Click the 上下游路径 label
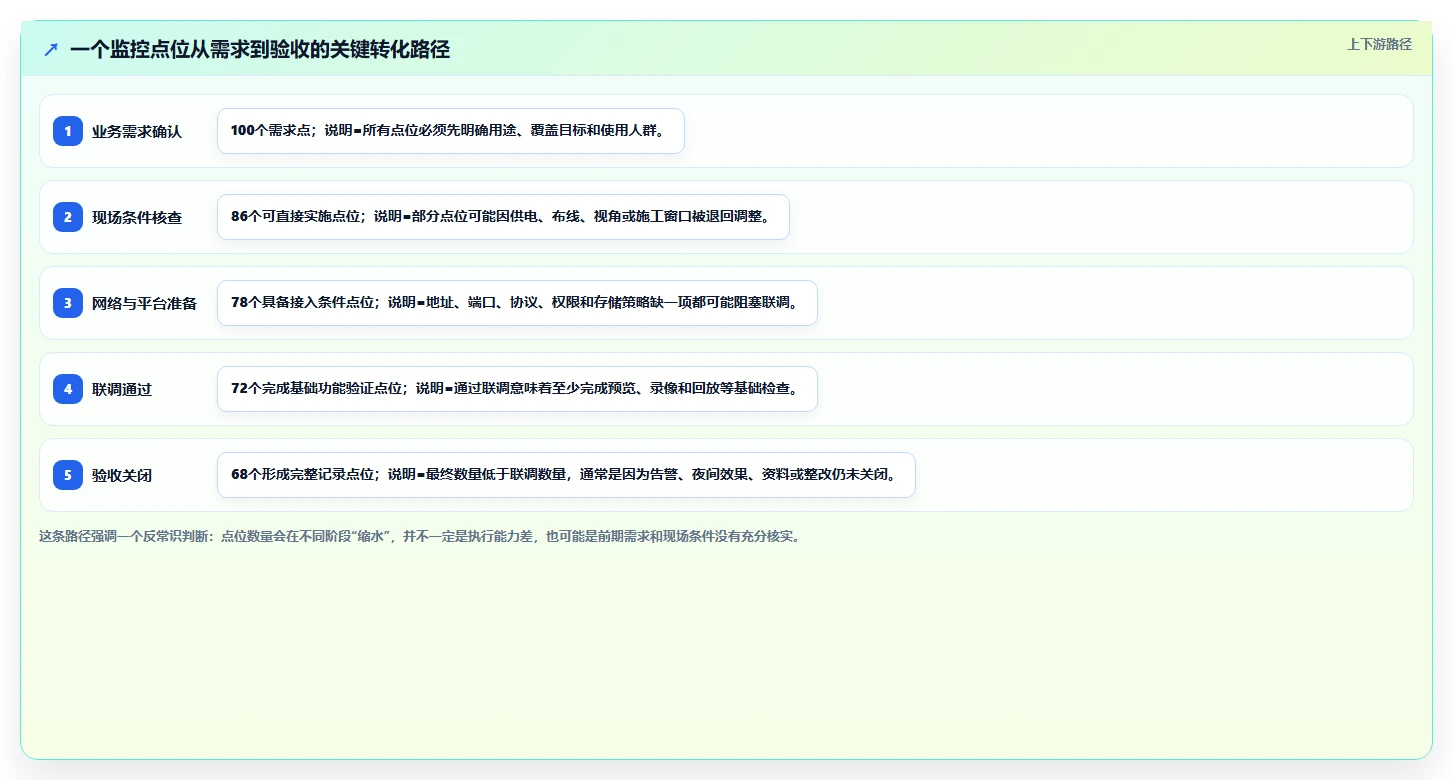1453x780 pixels. [1379, 44]
